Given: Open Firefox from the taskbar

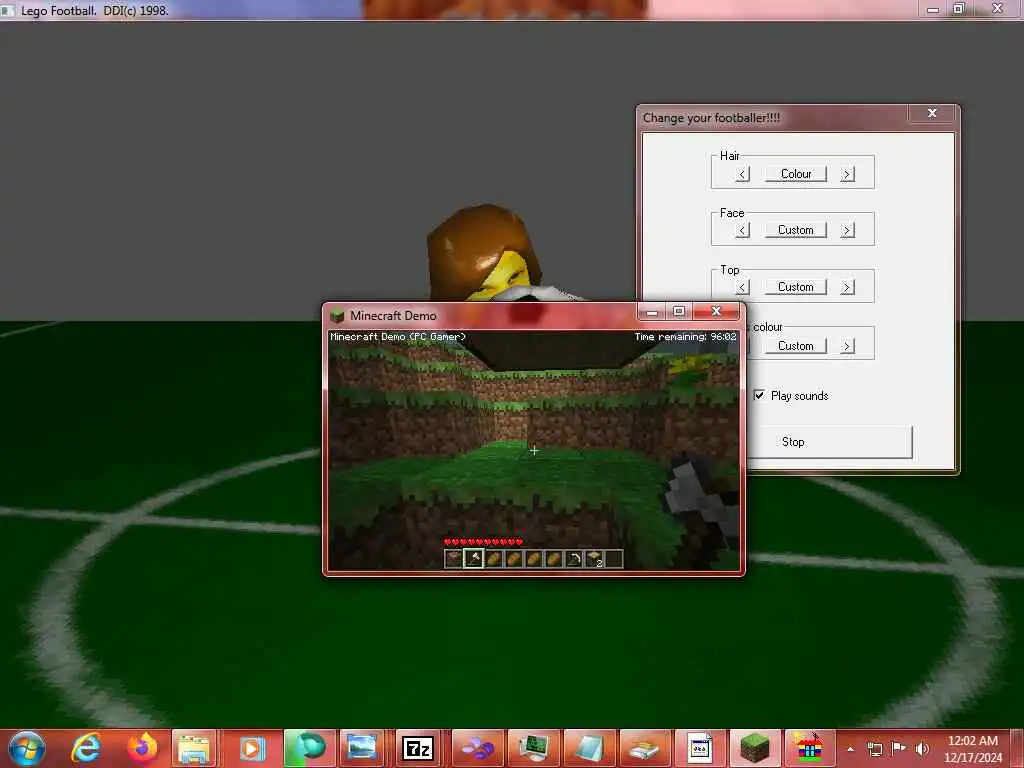Looking at the screenshot, I should point(142,748).
